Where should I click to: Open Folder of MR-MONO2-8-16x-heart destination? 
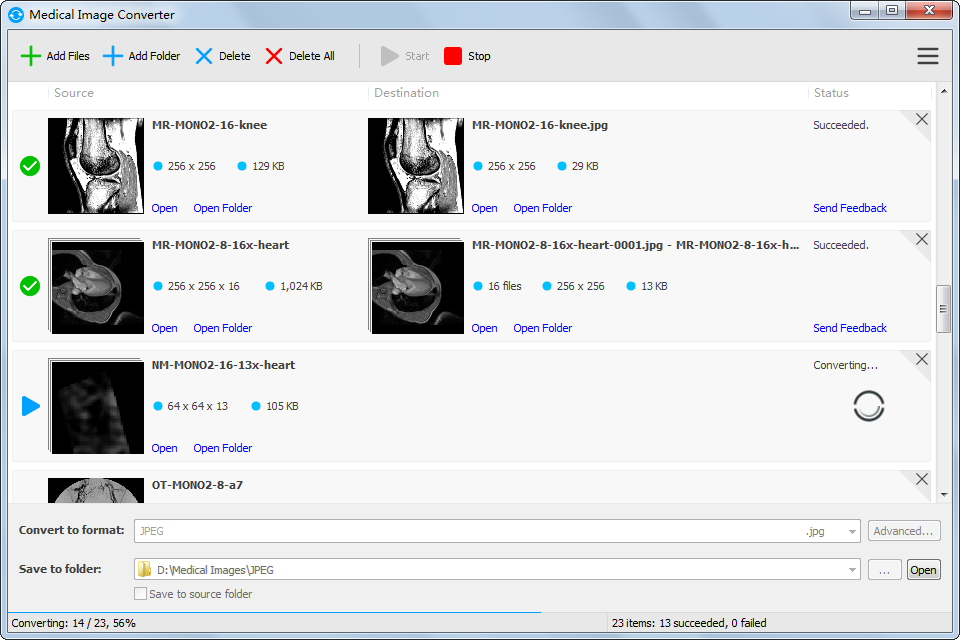click(x=542, y=328)
